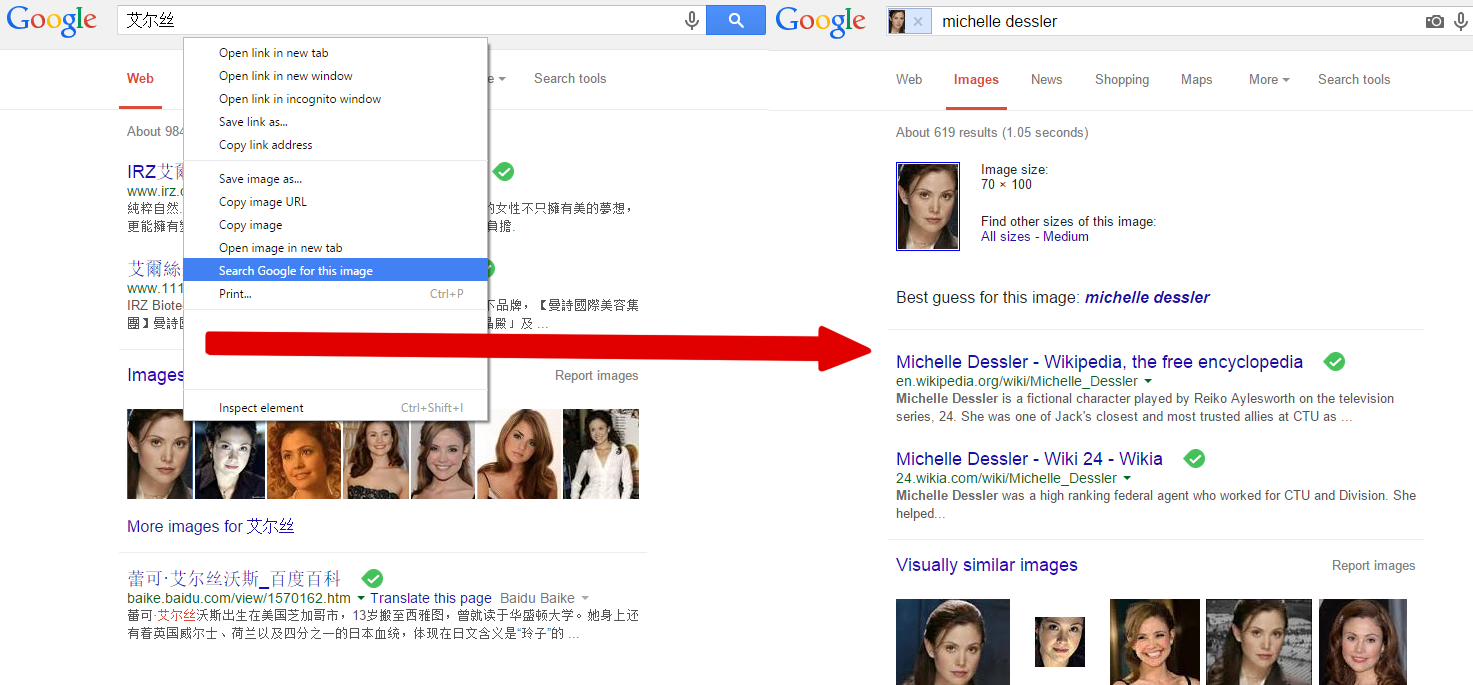Click green checkmark next to Baidu Baike result title

pos(372,579)
